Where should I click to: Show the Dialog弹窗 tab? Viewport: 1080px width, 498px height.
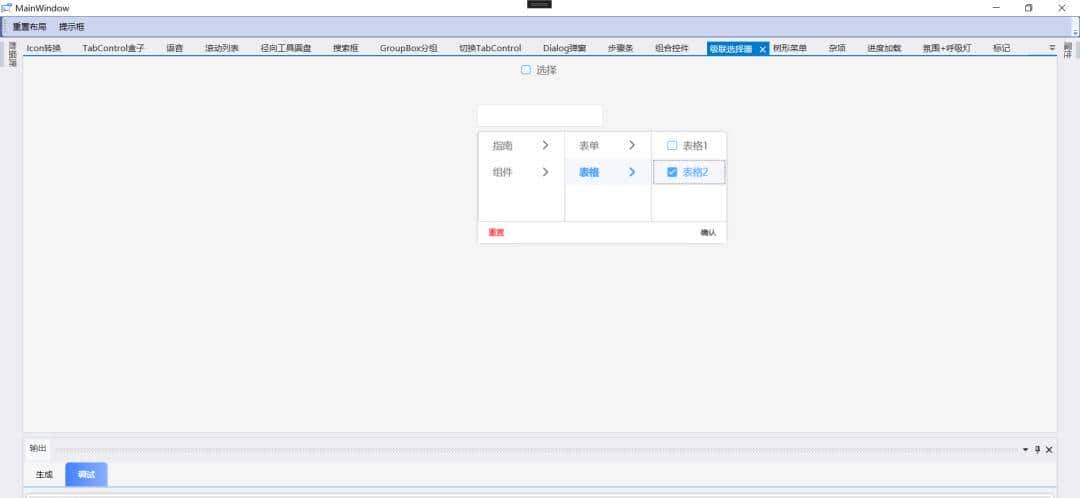(x=565, y=48)
